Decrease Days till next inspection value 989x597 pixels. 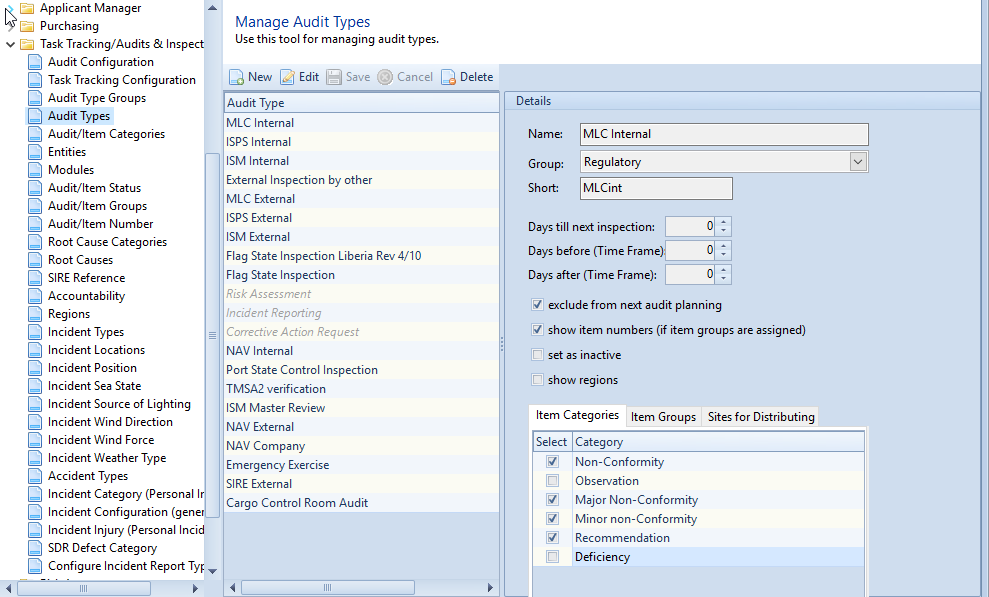(x=723, y=231)
